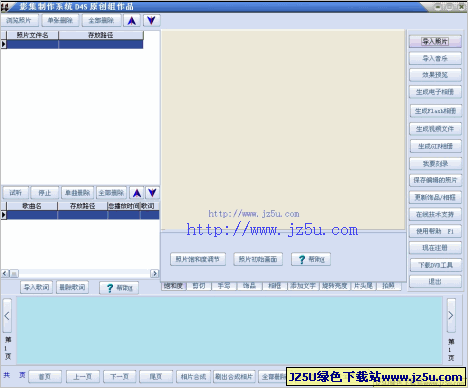Generate Flash album button
Screen dimensions: 468x388
point(435,111)
